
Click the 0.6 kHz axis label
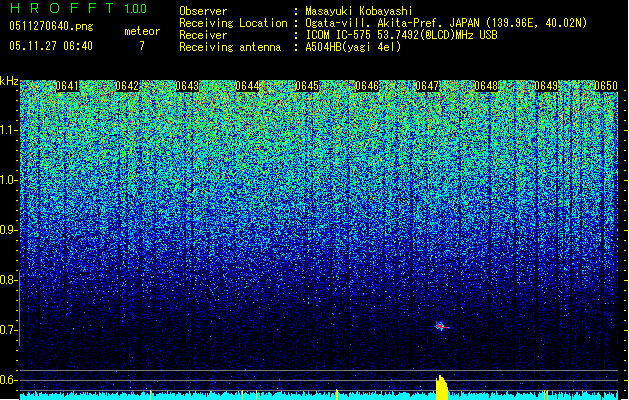click(7, 380)
